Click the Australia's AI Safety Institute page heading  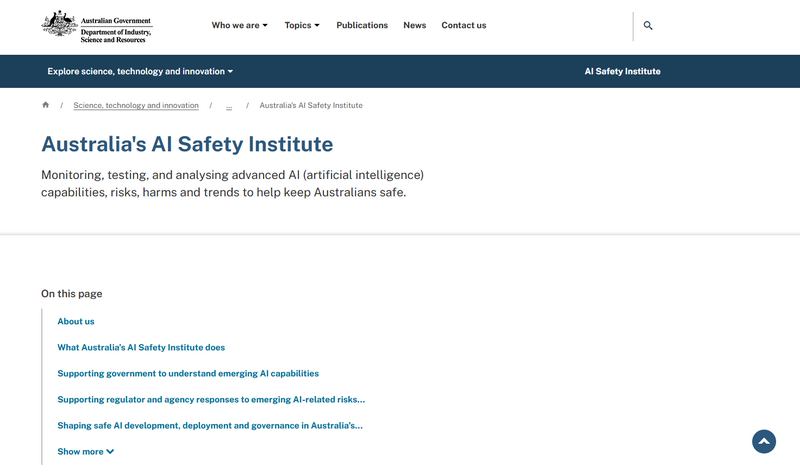click(x=187, y=144)
